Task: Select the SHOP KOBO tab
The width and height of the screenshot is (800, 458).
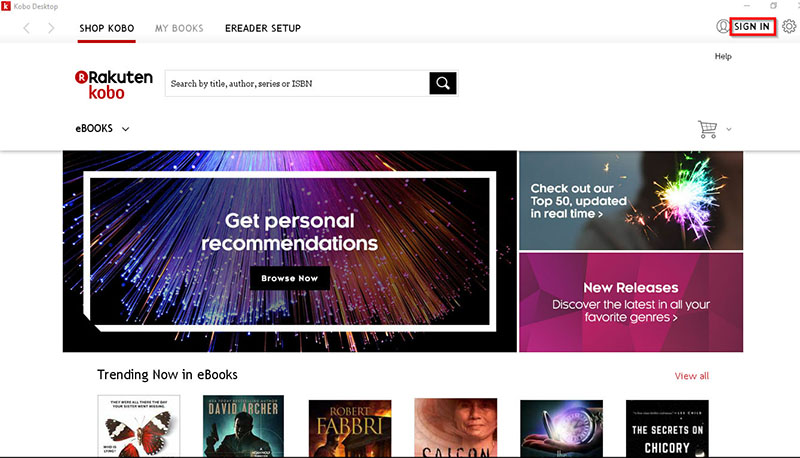Action: pyautogui.click(x=107, y=28)
